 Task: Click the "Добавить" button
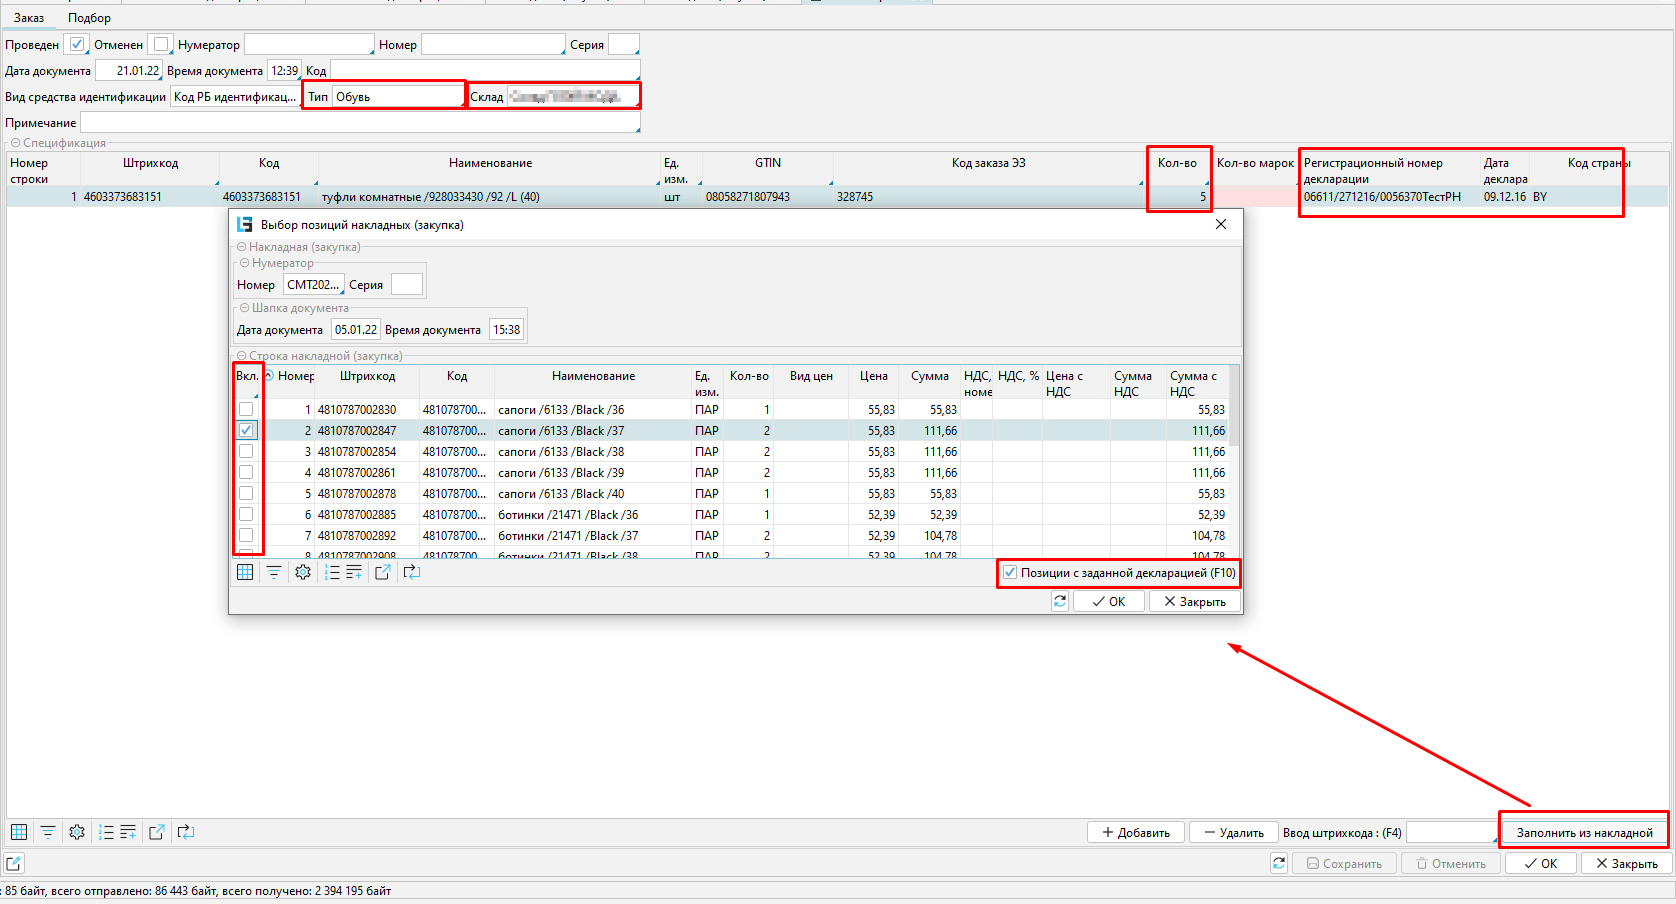pyautogui.click(x=1136, y=832)
